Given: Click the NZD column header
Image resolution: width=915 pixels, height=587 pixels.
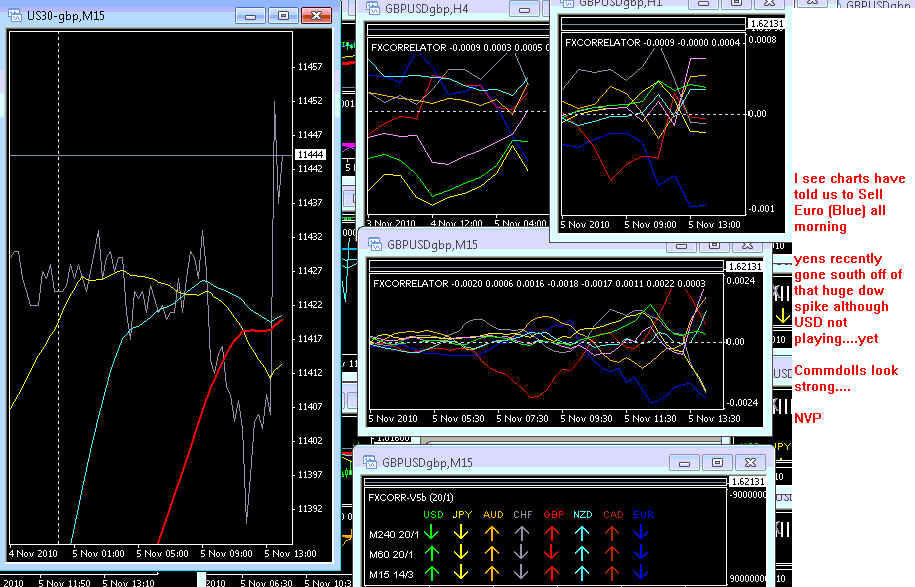Looking at the screenshot, I should [x=582, y=515].
